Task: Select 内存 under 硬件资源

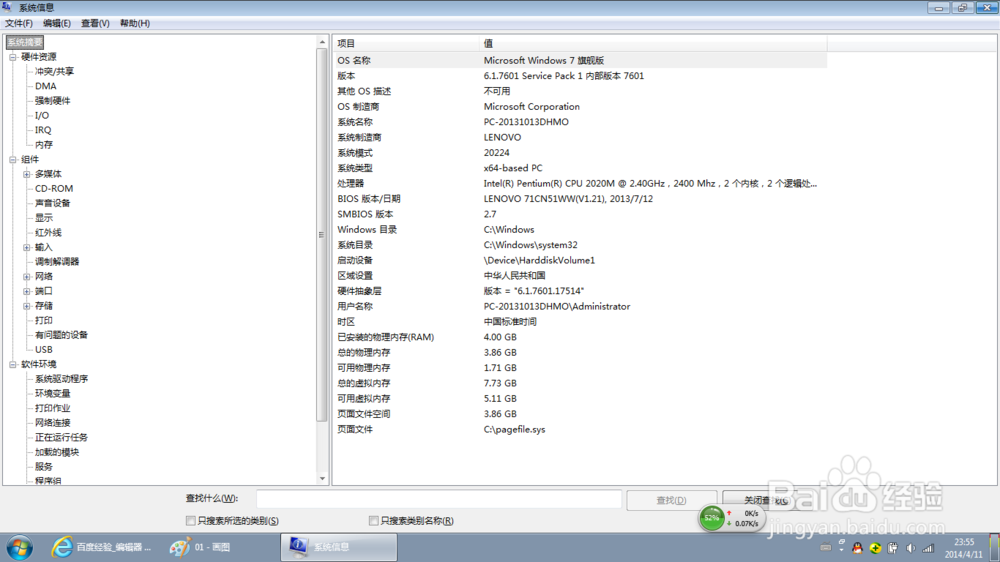Action: point(43,145)
